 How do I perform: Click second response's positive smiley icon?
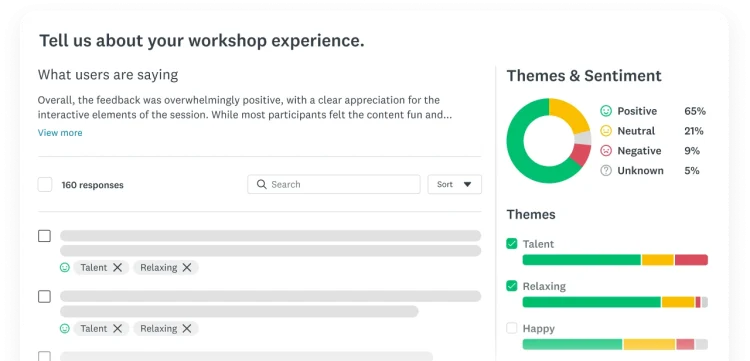(x=65, y=328)
